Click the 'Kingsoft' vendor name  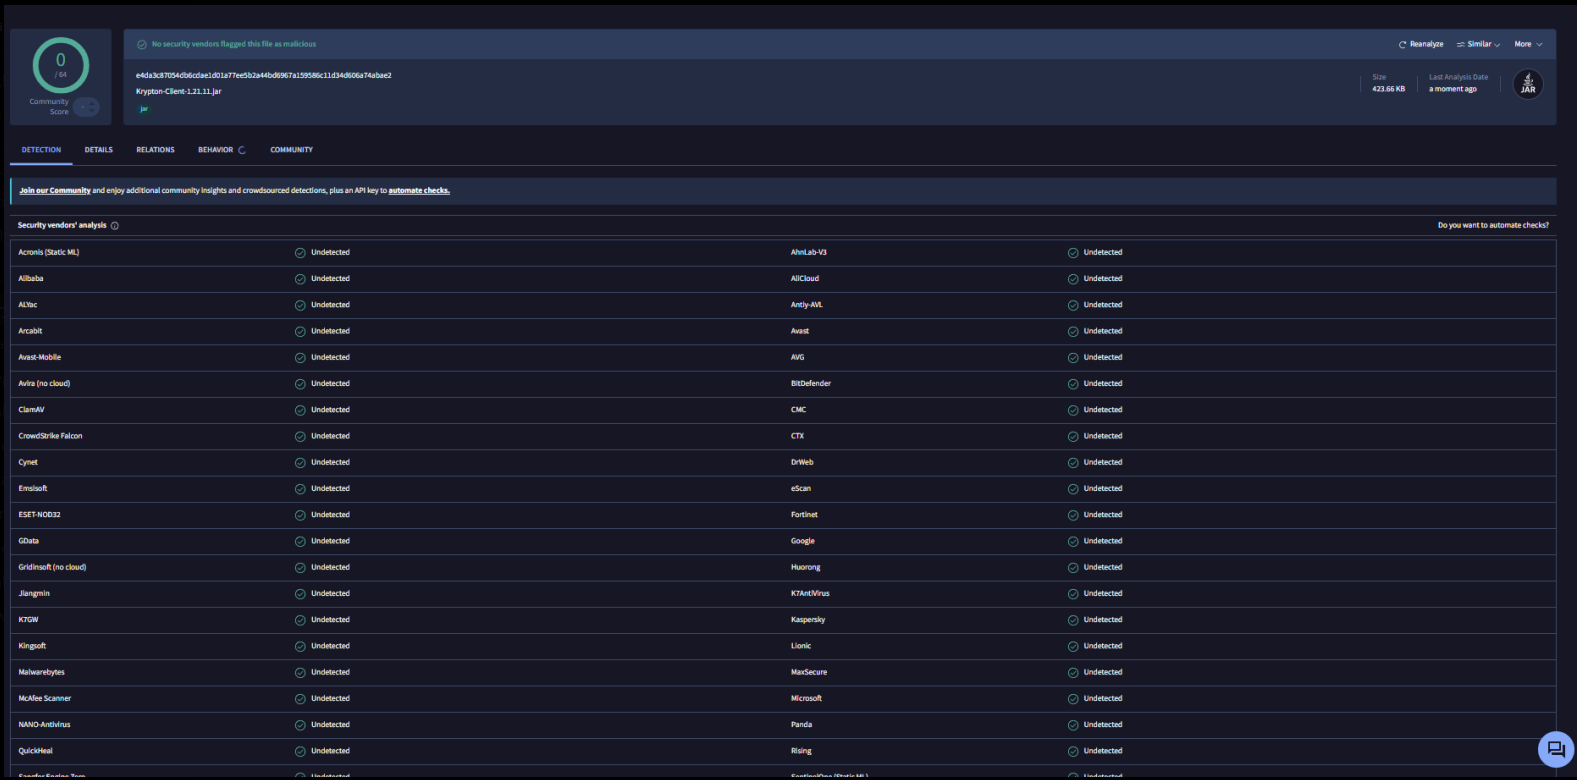[x=32, y=646]
